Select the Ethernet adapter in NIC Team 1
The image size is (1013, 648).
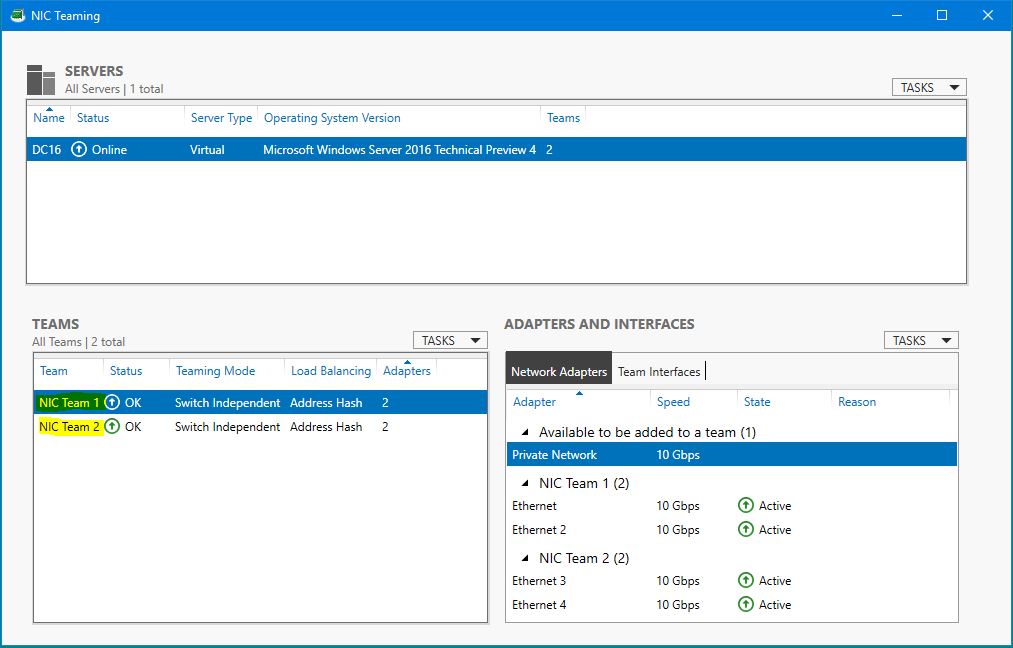click(732, 505)
